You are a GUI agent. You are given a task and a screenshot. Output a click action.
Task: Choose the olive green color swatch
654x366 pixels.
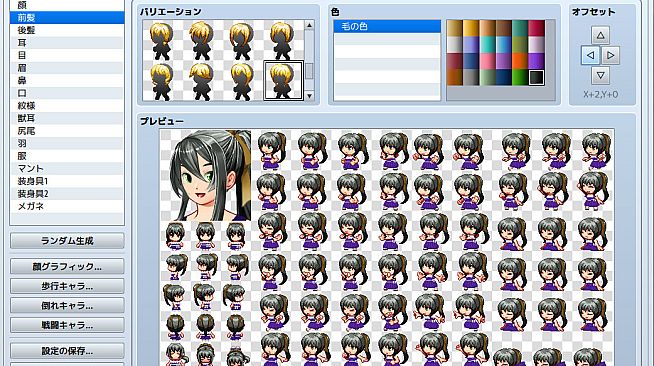520,45
